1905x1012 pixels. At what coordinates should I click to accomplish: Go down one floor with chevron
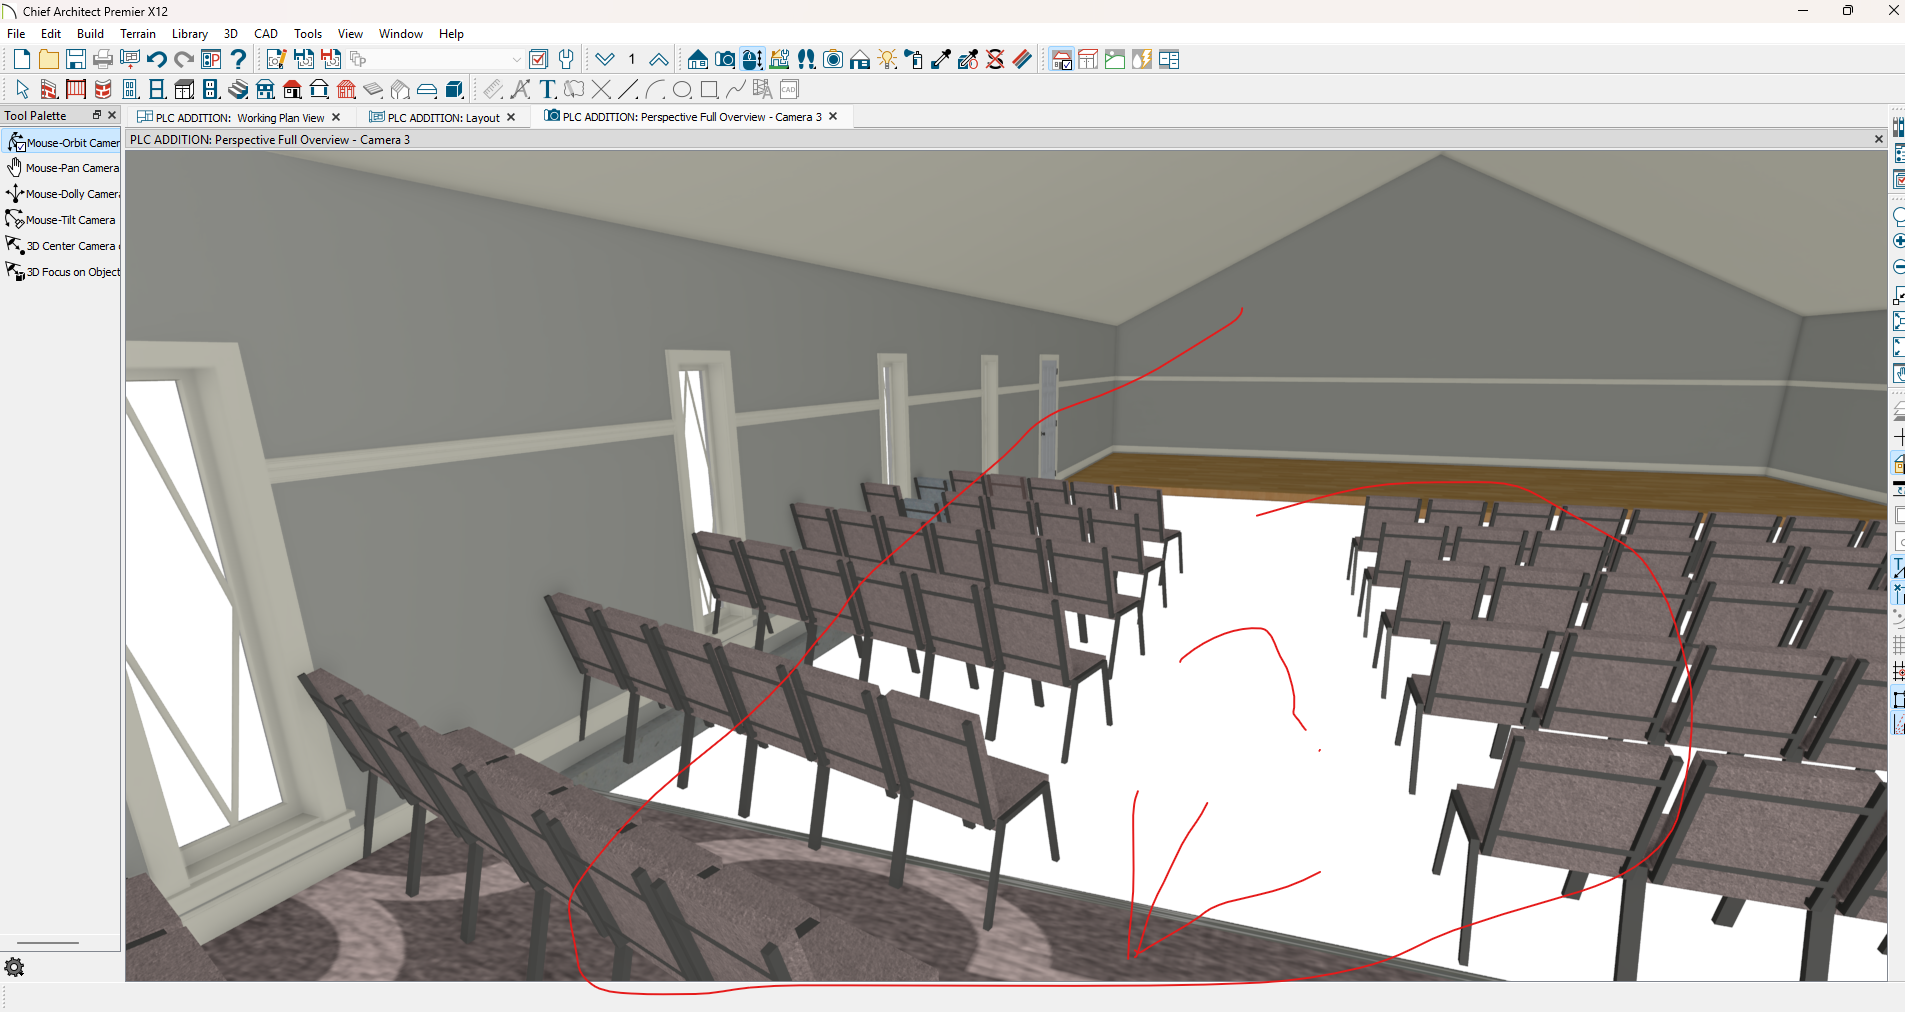tap(604, 60)
